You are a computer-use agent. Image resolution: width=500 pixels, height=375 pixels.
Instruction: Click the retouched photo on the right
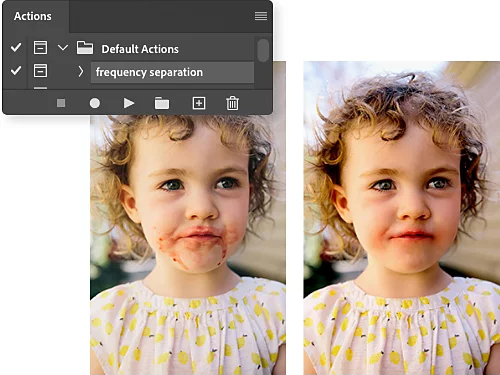402,218
